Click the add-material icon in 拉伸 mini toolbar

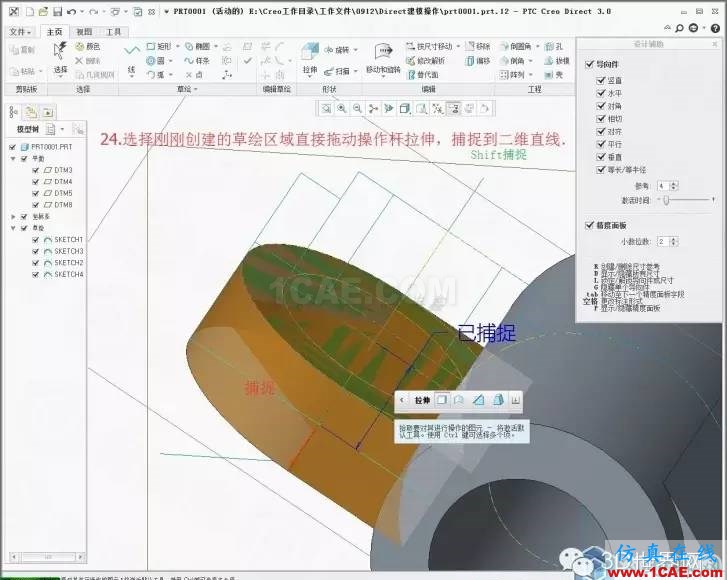(442, 400)
